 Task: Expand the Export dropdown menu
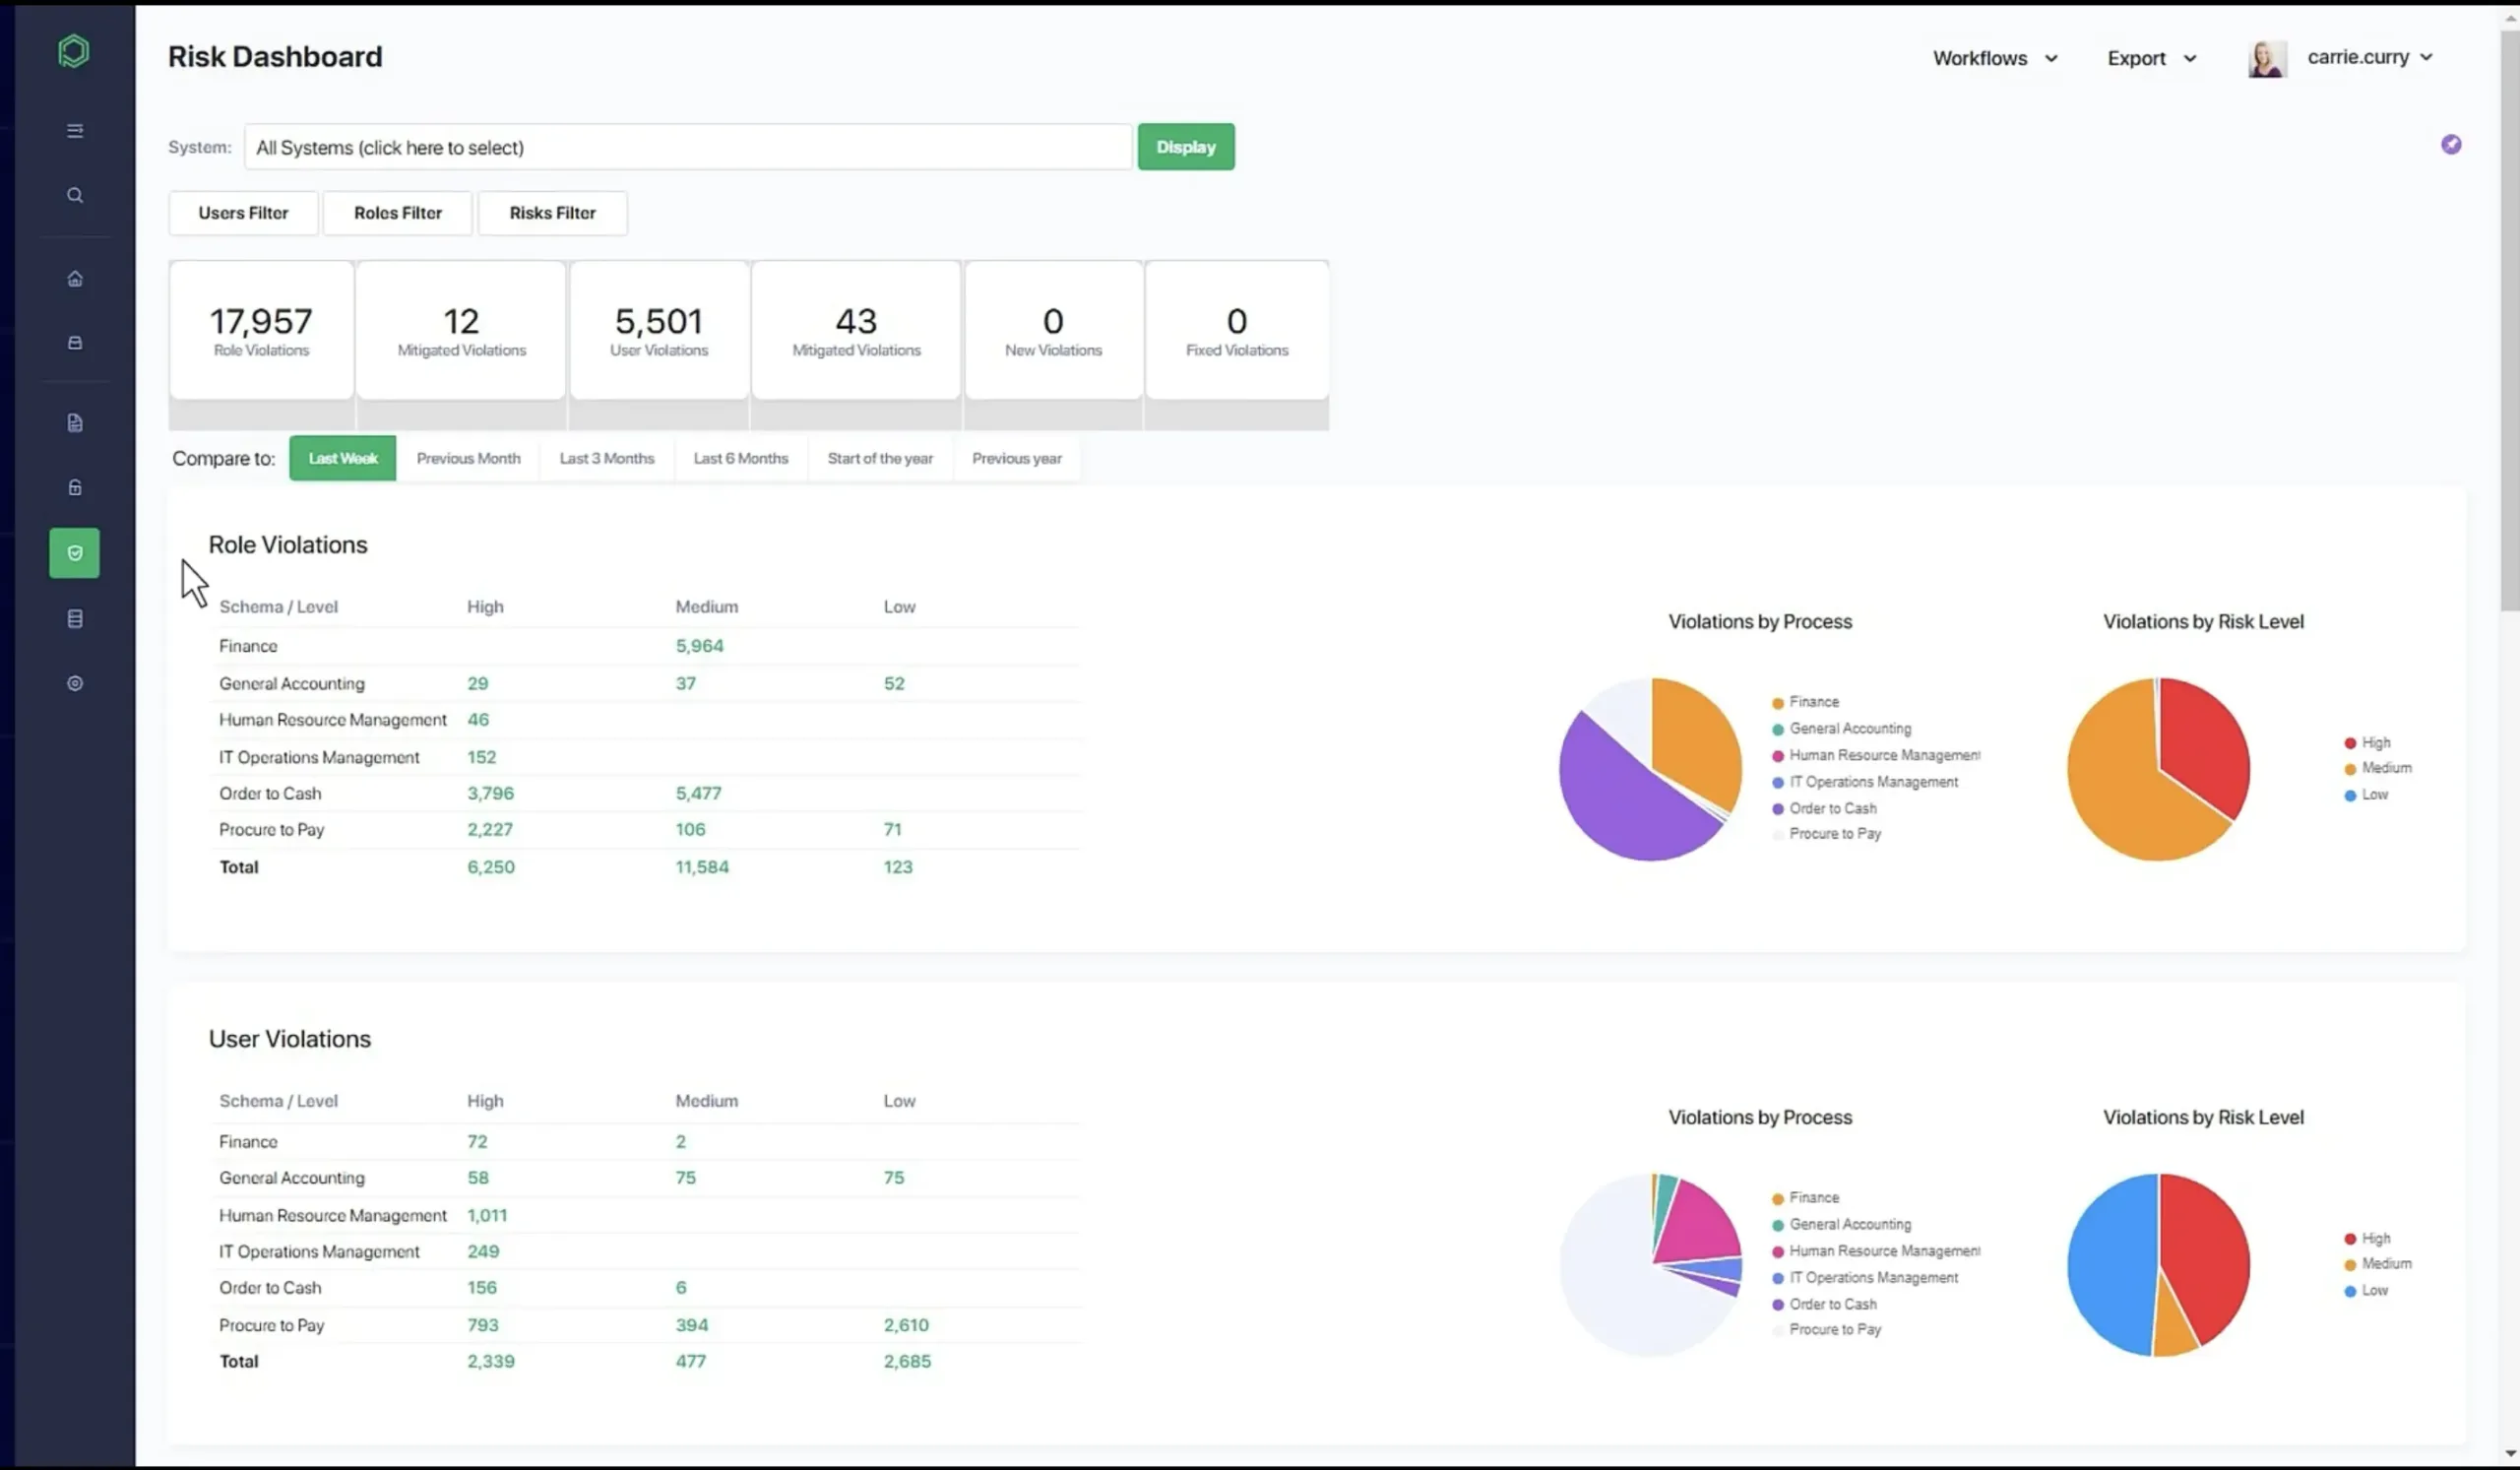click(2150, 57)
